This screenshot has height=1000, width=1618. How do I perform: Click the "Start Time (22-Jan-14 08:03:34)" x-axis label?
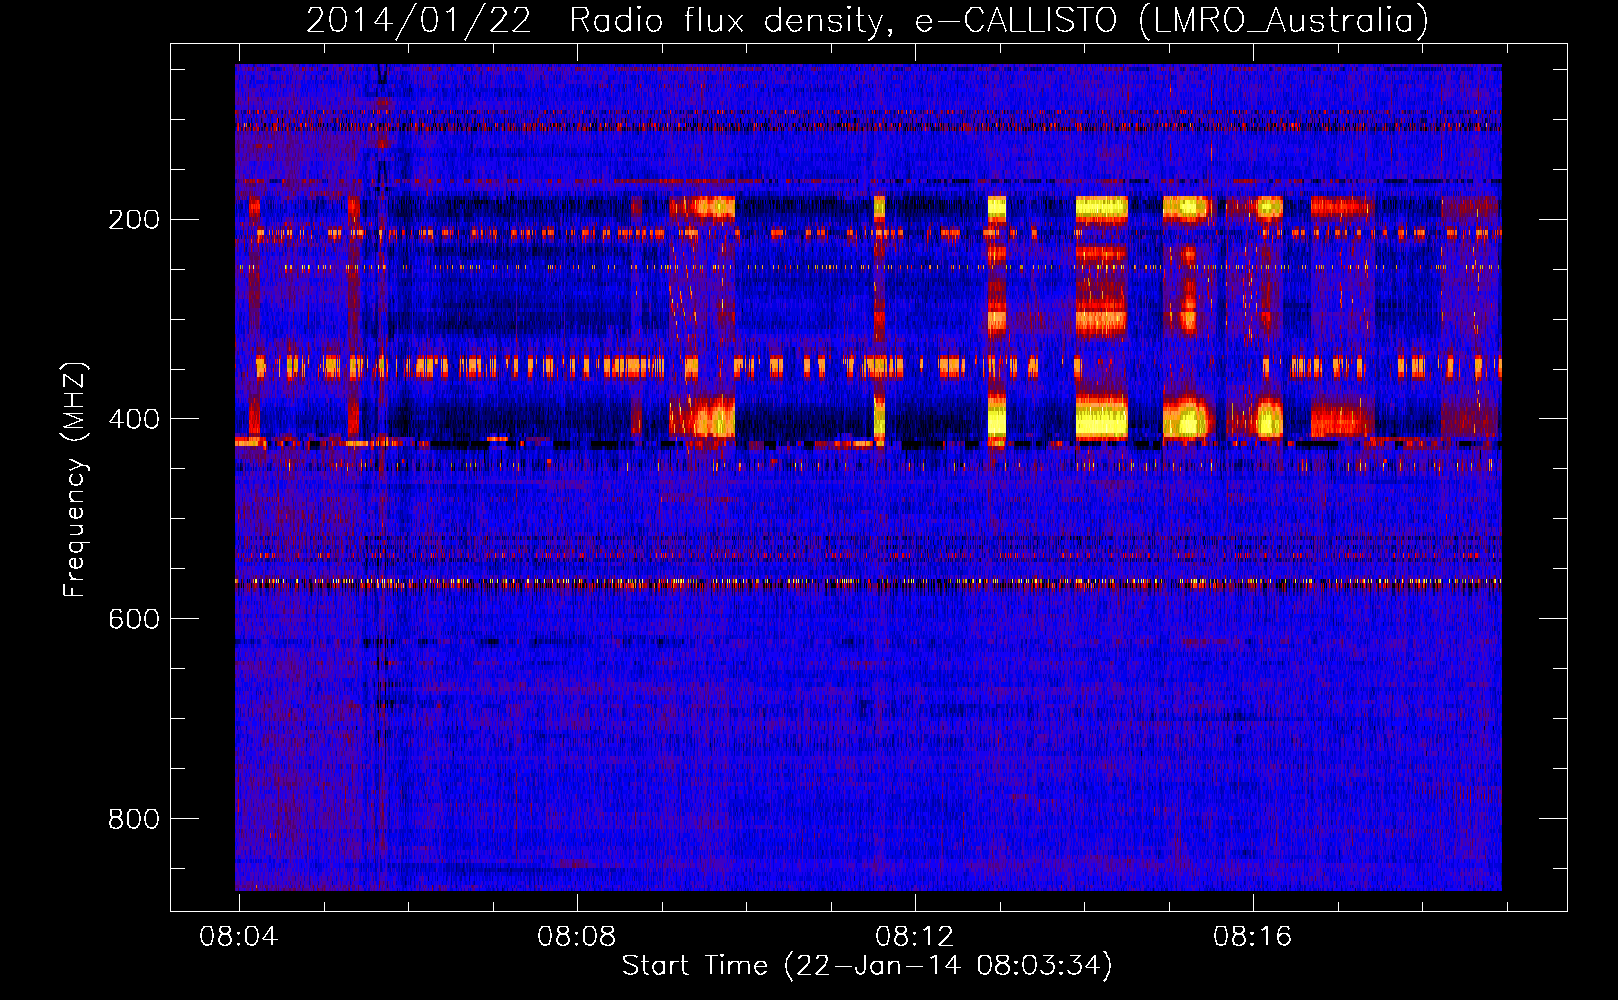click(867, 966)
